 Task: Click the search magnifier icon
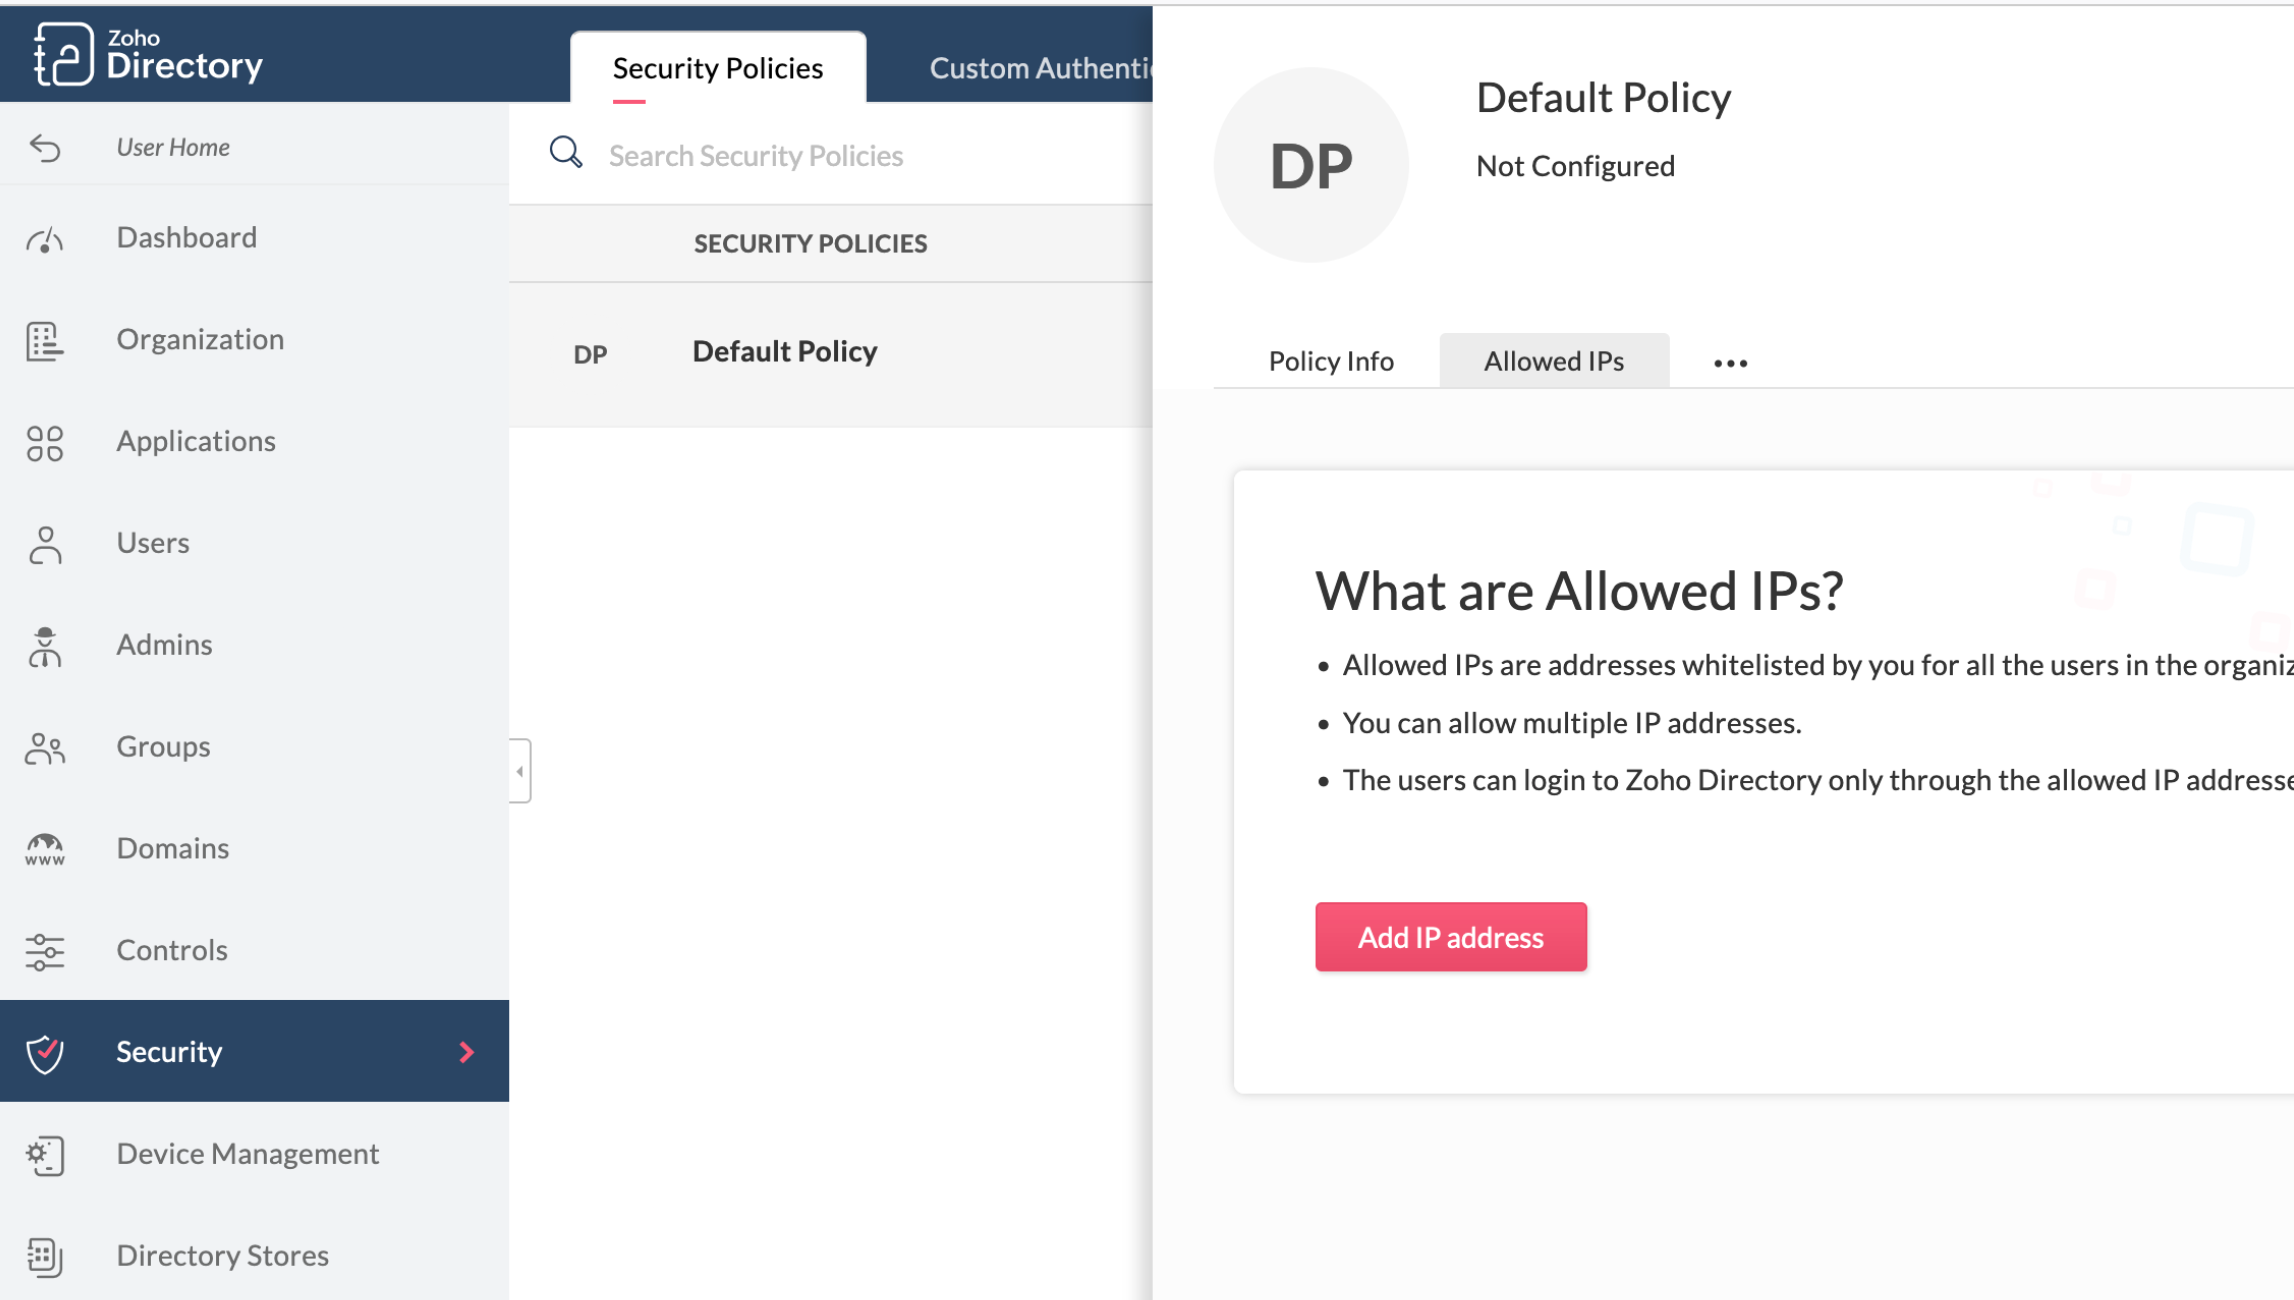tap(565, 152)
